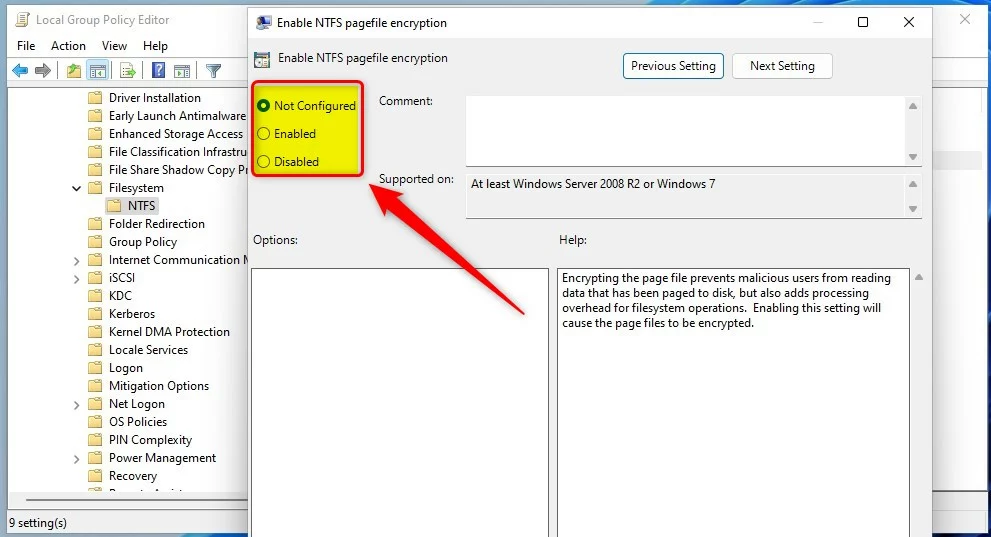The width and height of the screenshot is (991, 537).
Task: Open Help via the question mark icon
Action: pyautogui.click(x=158, y=71)
